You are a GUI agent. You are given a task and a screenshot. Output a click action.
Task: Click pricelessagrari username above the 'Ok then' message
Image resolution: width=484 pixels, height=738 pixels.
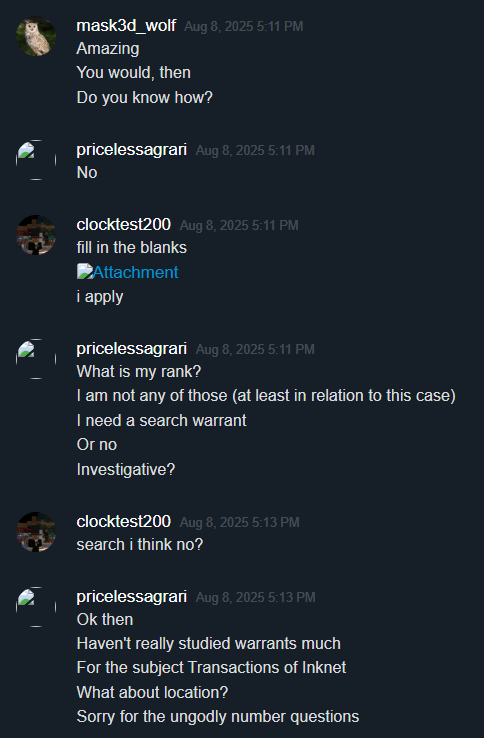(132, 597)
